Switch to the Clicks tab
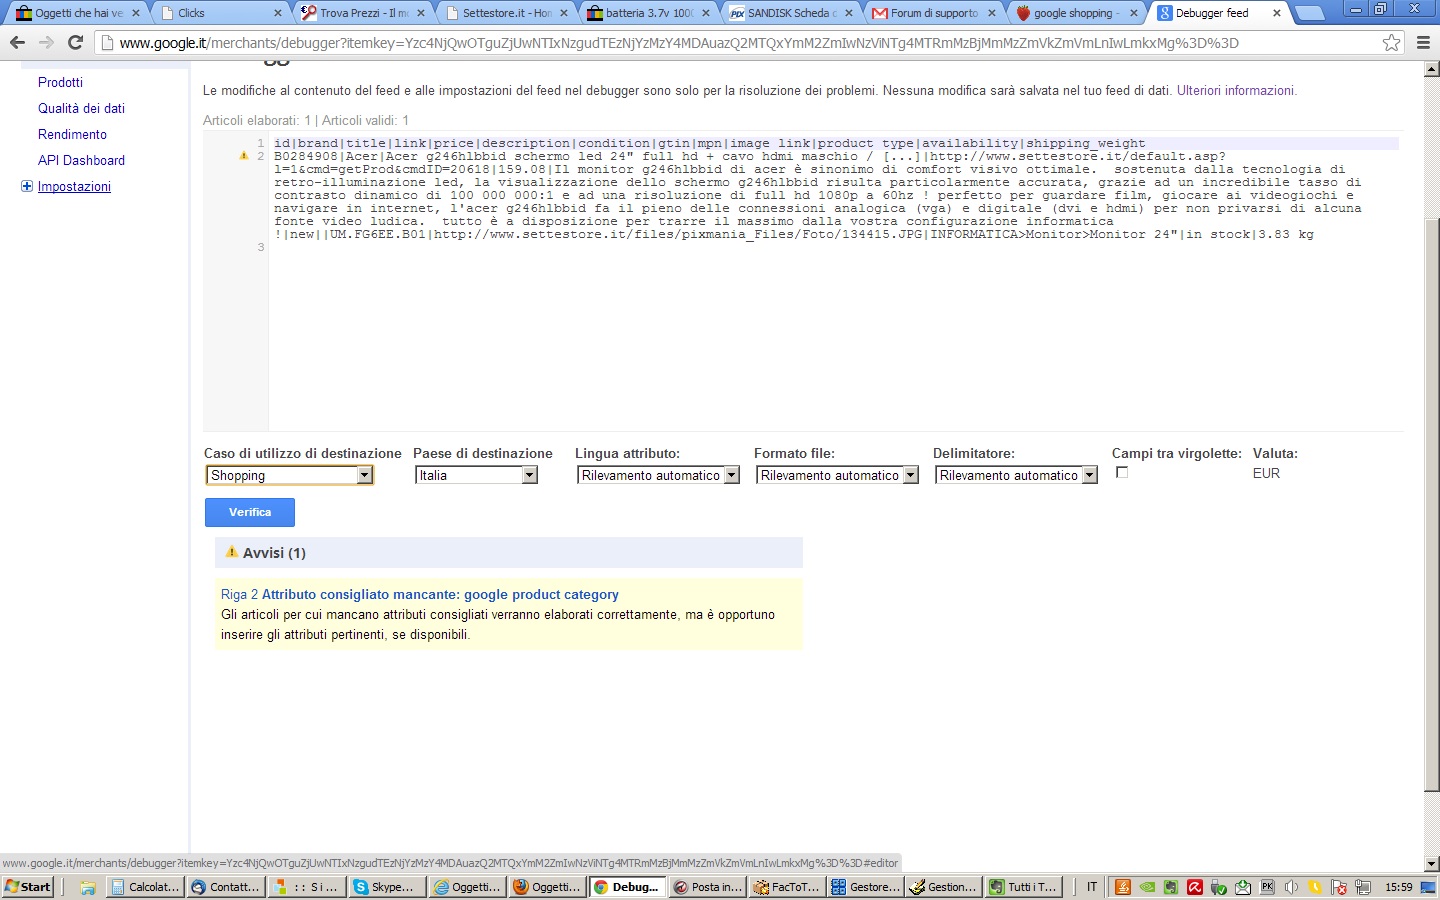Viewport: 1440px width, 900px height. pyautogui.click(x=220, y=13)
